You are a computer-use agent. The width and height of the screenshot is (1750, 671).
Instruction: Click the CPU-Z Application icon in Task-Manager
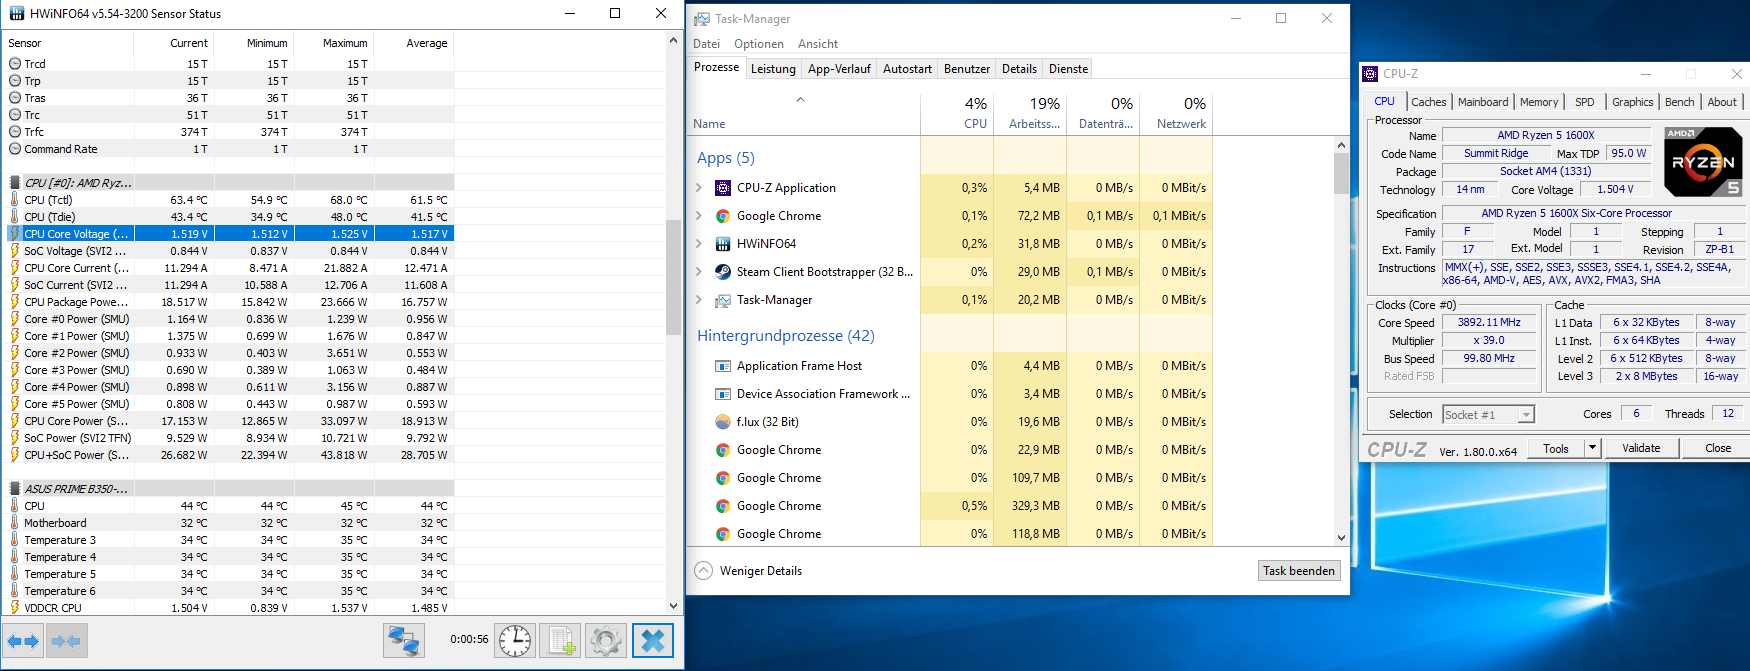(723, 188)
